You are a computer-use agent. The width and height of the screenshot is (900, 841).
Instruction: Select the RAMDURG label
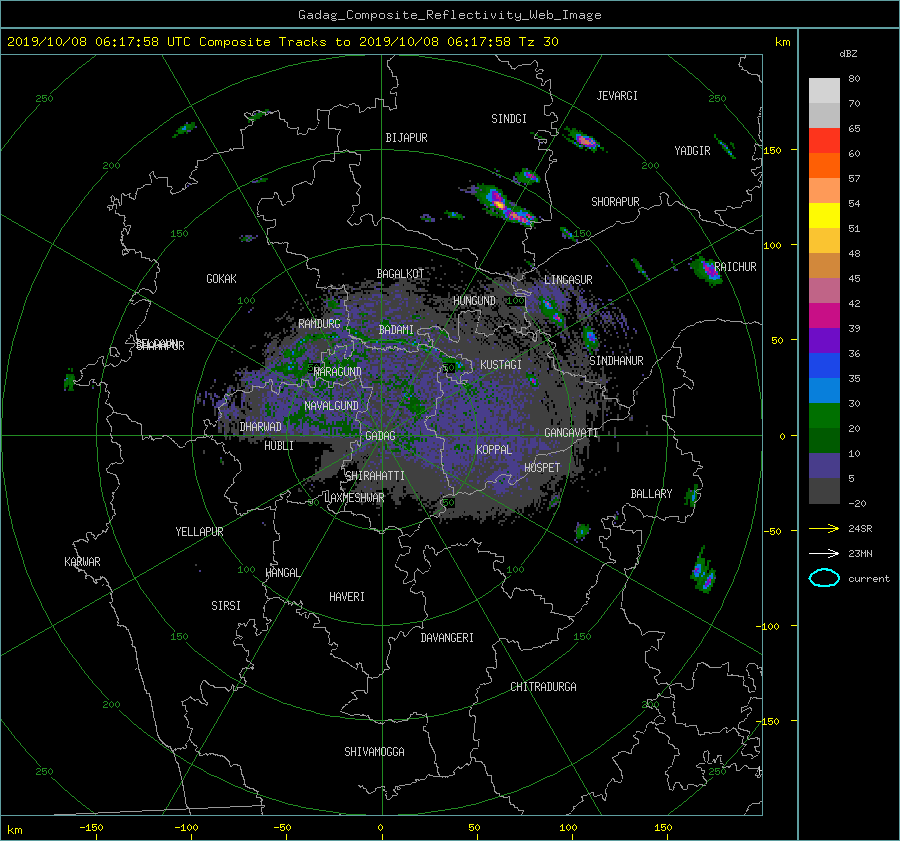319,324
